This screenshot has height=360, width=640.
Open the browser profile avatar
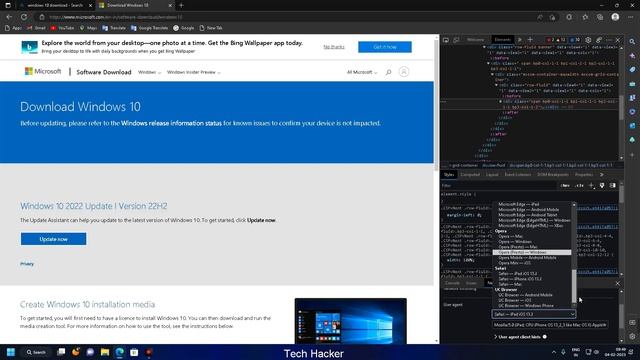pos(615,17)
